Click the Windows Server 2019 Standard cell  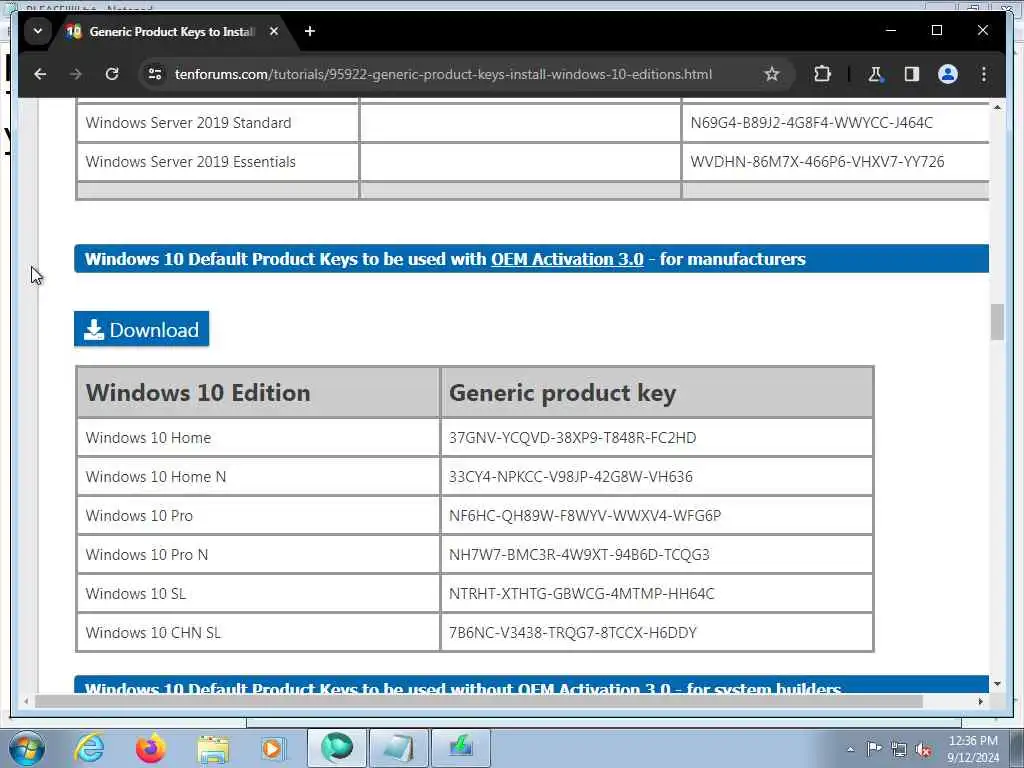[217, 123]
